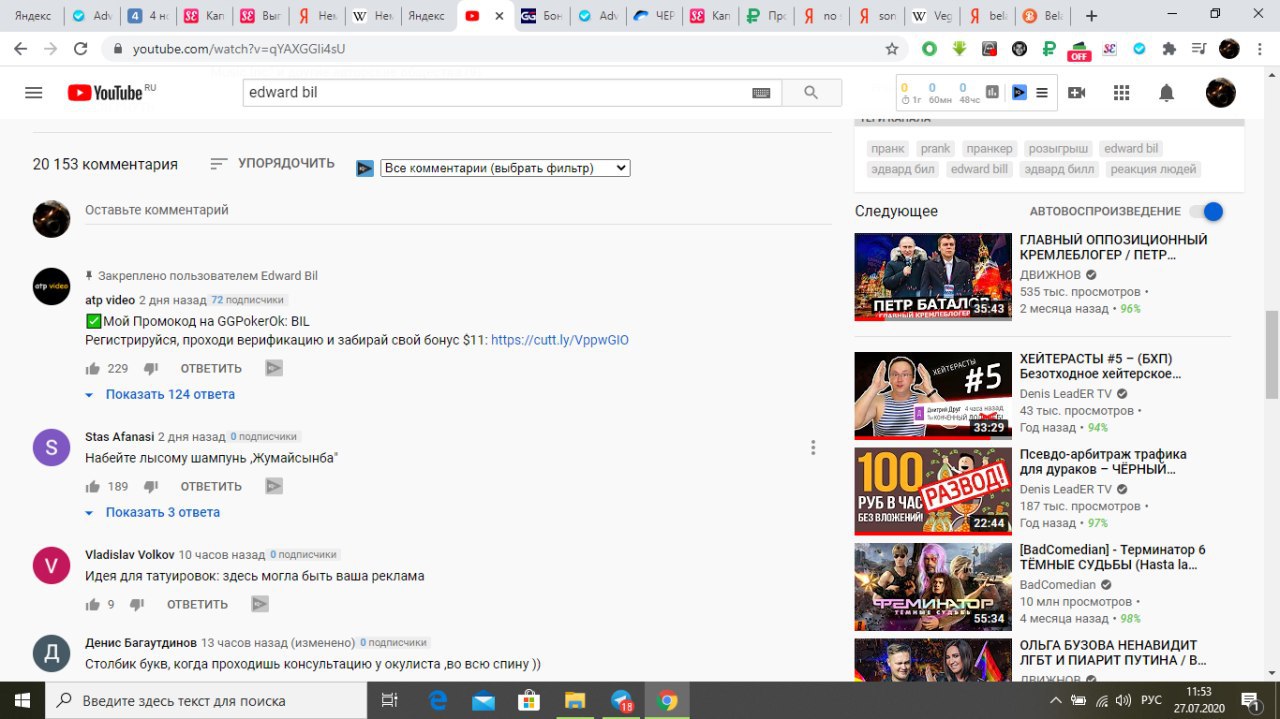This screenshot has height=719, width=1280.
Task: Dislike the atp video pinned comment
Action: 151,368
